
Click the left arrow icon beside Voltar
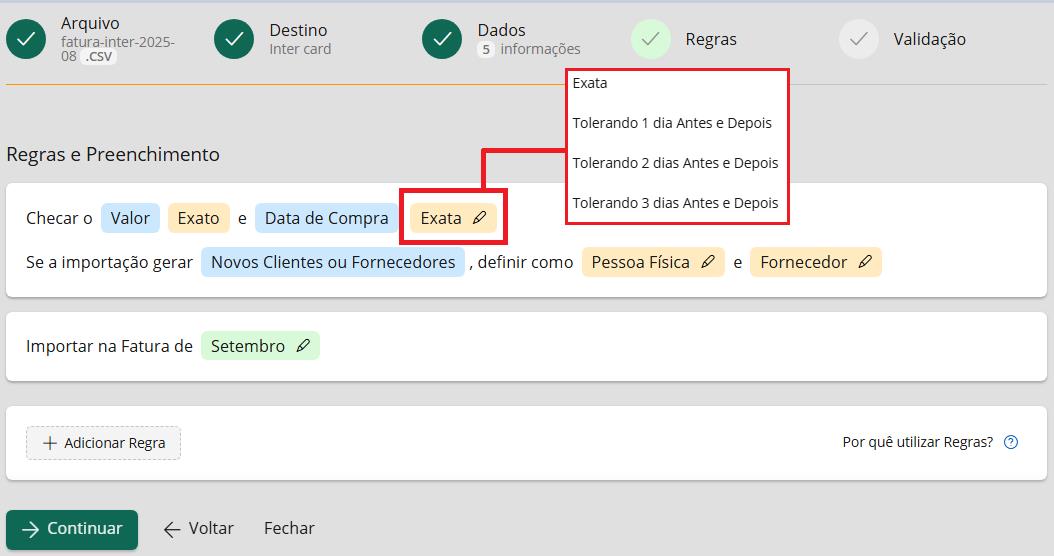point(172,529)
